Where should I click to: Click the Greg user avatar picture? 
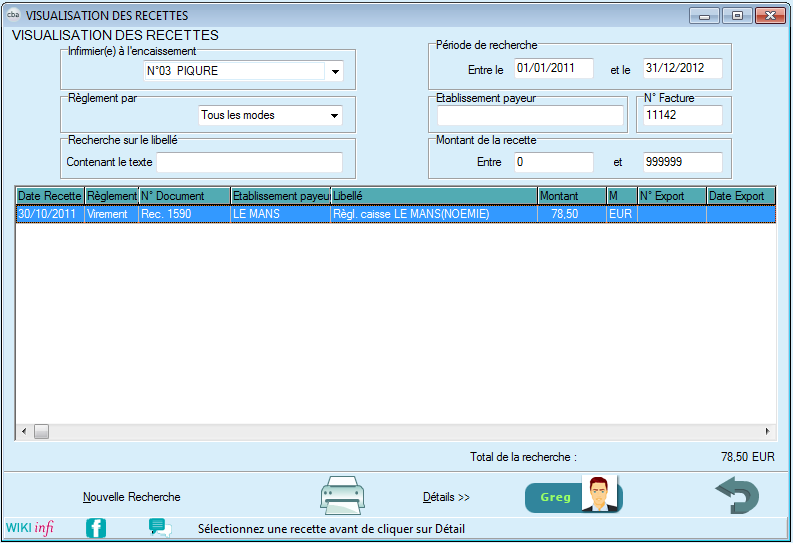coord(599,493)
